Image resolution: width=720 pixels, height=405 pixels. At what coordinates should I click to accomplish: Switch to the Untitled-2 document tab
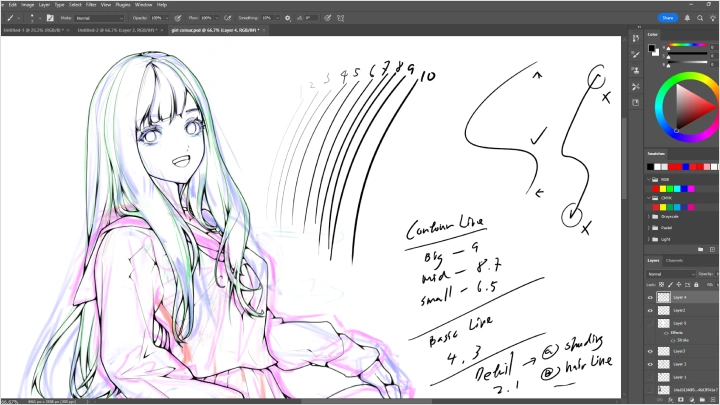[117, 30]
